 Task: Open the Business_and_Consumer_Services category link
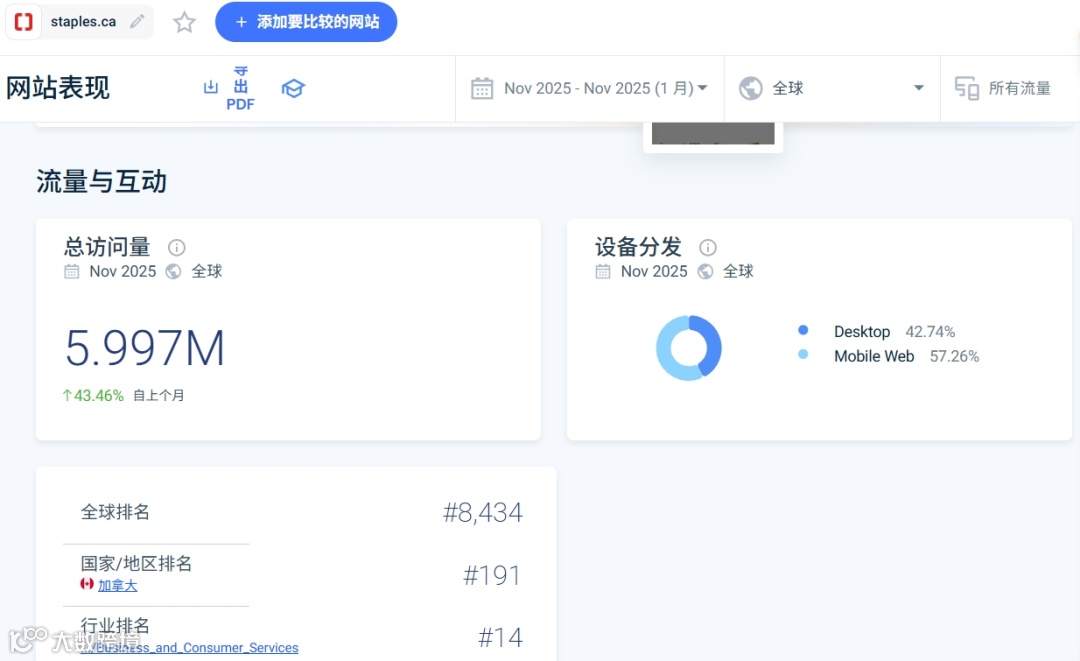click(189, 648)
